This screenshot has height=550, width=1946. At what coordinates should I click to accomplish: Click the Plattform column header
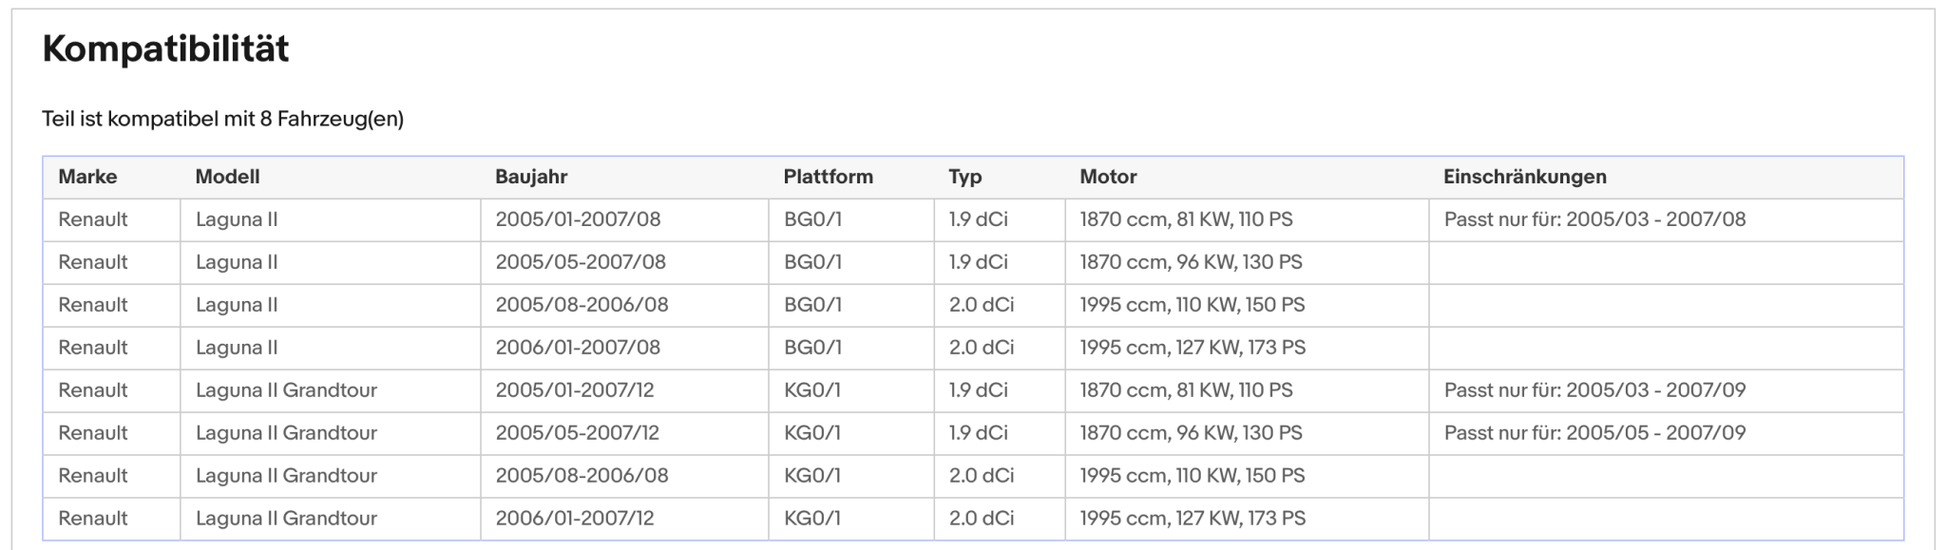[x=828, y=177]
